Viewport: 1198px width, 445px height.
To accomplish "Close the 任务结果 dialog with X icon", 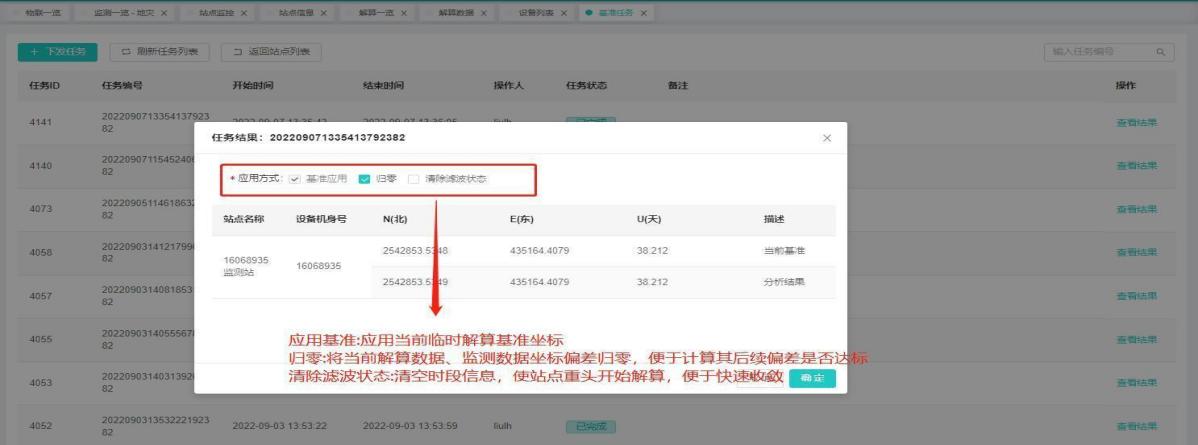I will [826, 138].
